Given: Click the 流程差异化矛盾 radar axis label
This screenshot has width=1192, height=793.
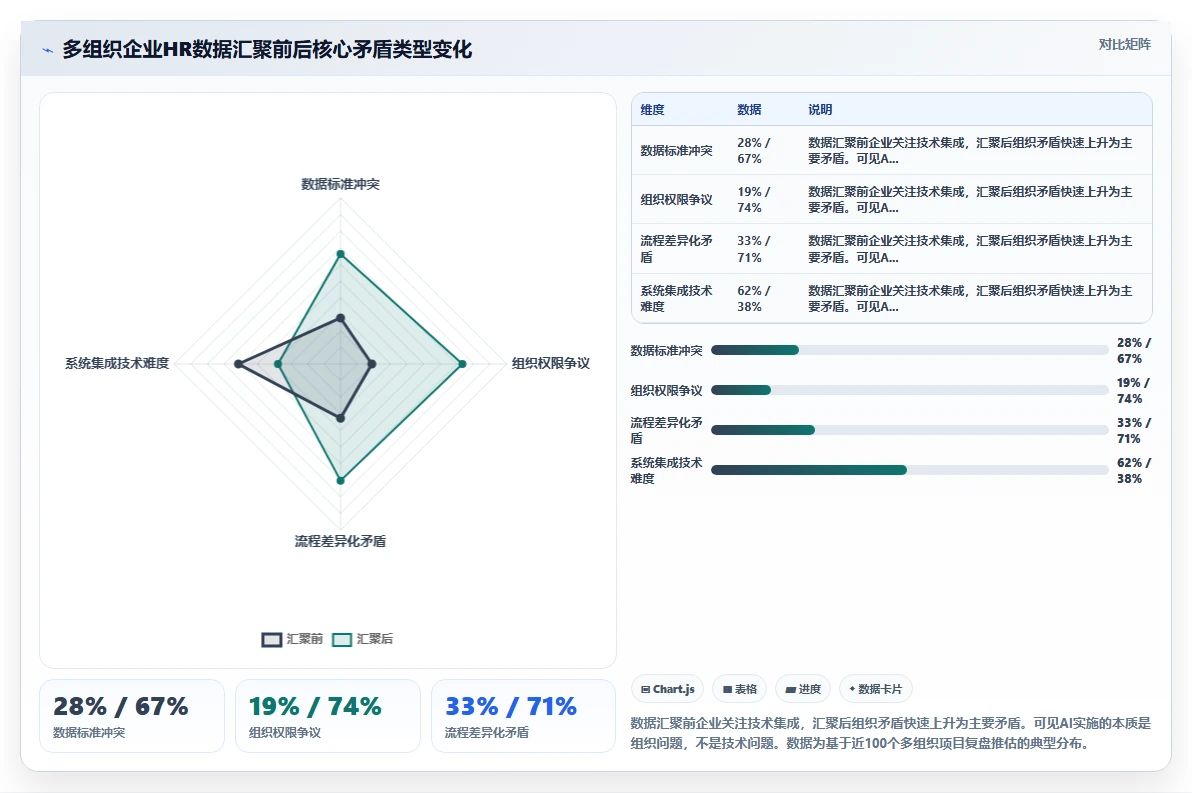Looking at the screenshot, I should pyautogui.click(x=340, y=541).
